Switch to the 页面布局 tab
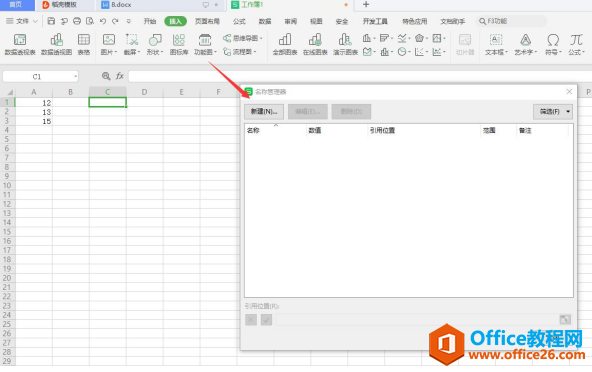The image size is (592, 372). click(x=207, y=21)
